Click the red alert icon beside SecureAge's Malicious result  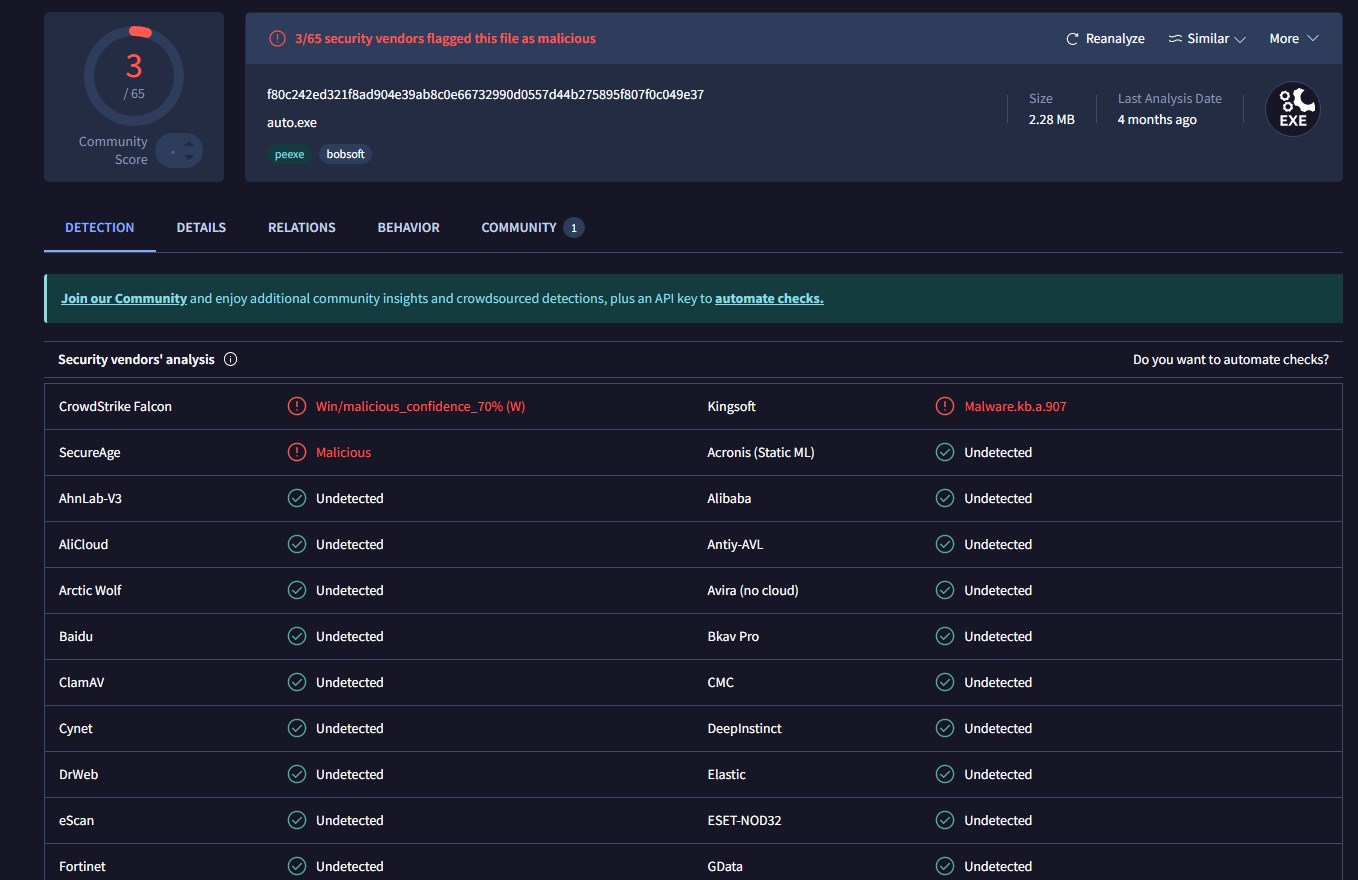click(297, 452)
